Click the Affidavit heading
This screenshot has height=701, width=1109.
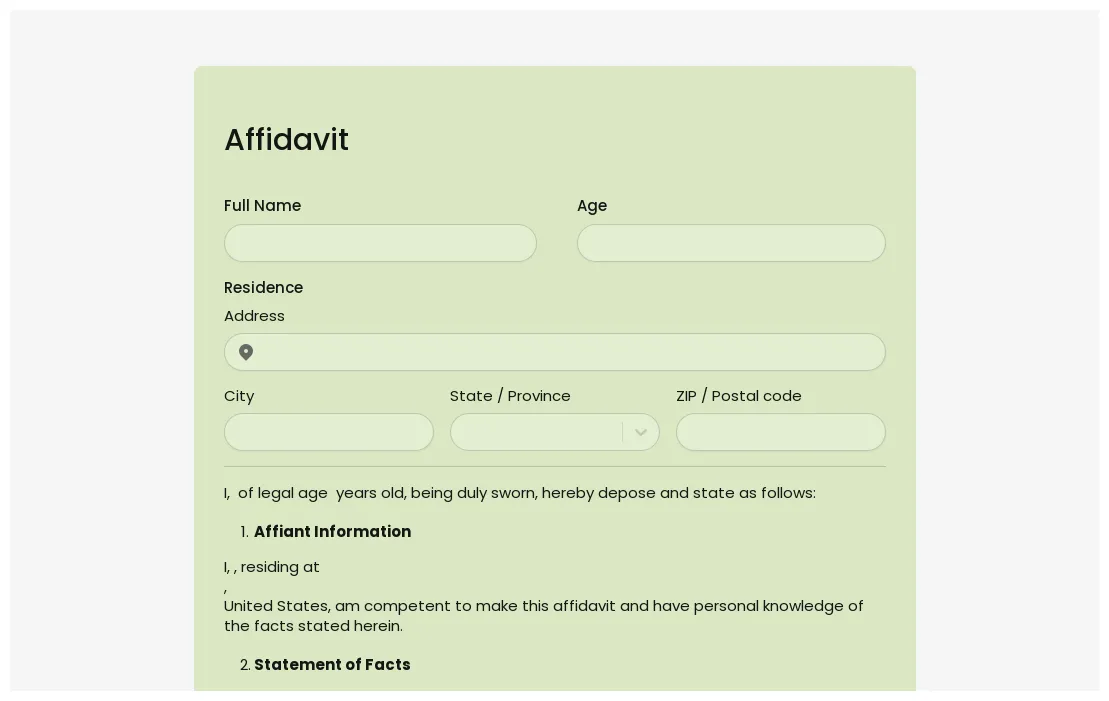pyautogui.click(x=286, y=140)
